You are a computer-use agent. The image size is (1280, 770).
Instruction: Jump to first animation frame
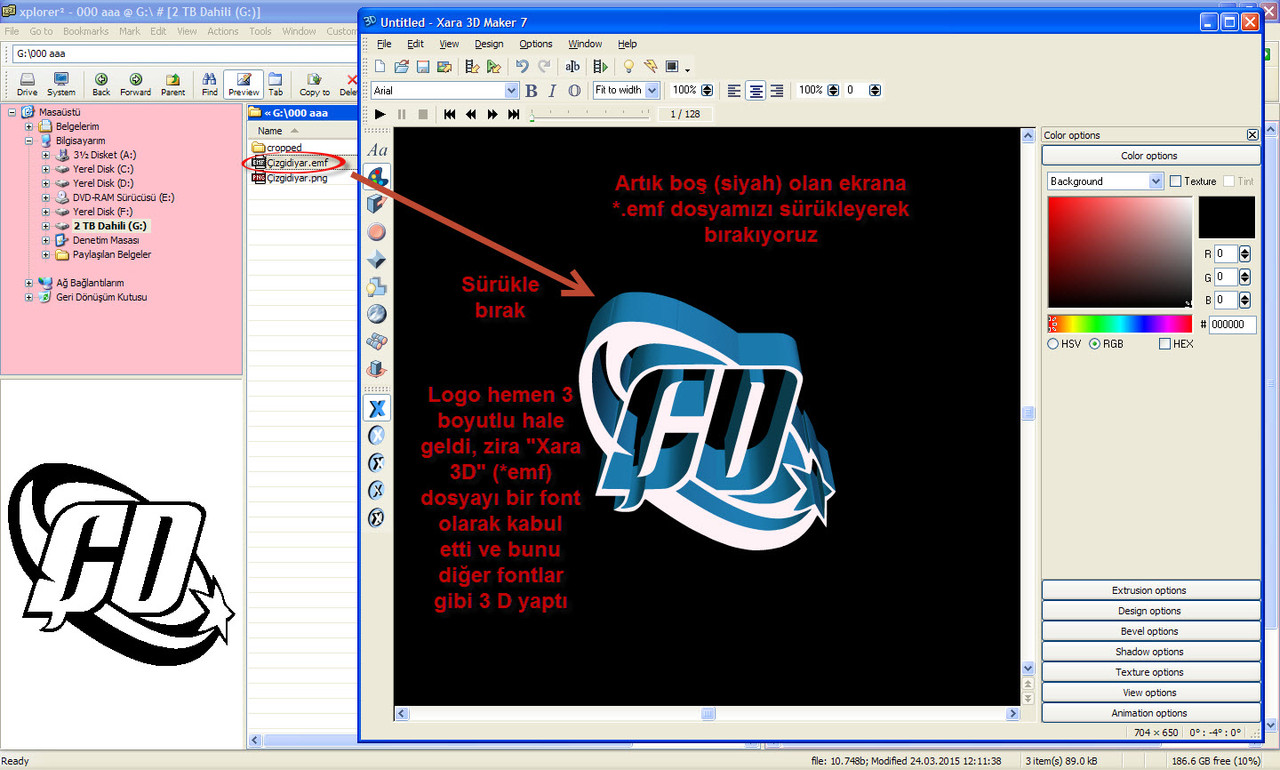point(450,114)
